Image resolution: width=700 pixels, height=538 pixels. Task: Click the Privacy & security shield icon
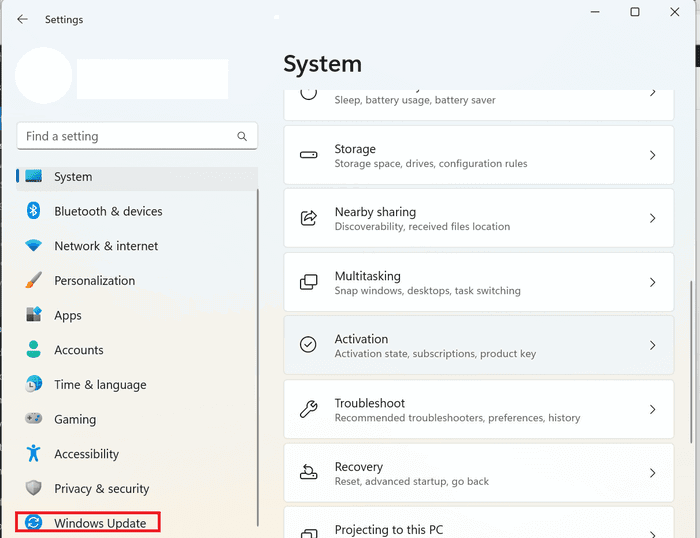point(33,488)
